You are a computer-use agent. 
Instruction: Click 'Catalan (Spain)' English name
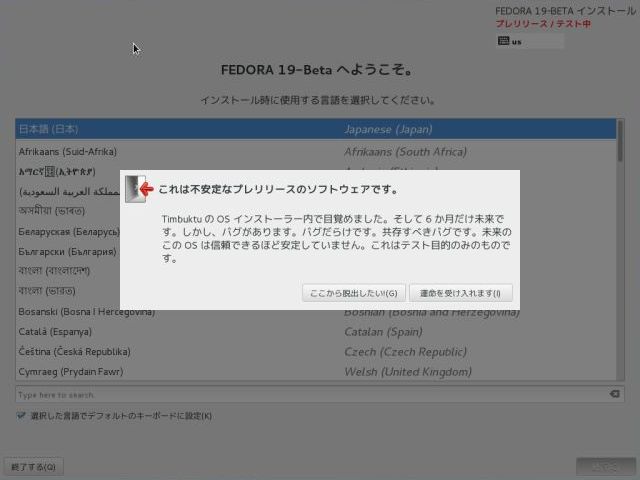[x=383, y=332]
